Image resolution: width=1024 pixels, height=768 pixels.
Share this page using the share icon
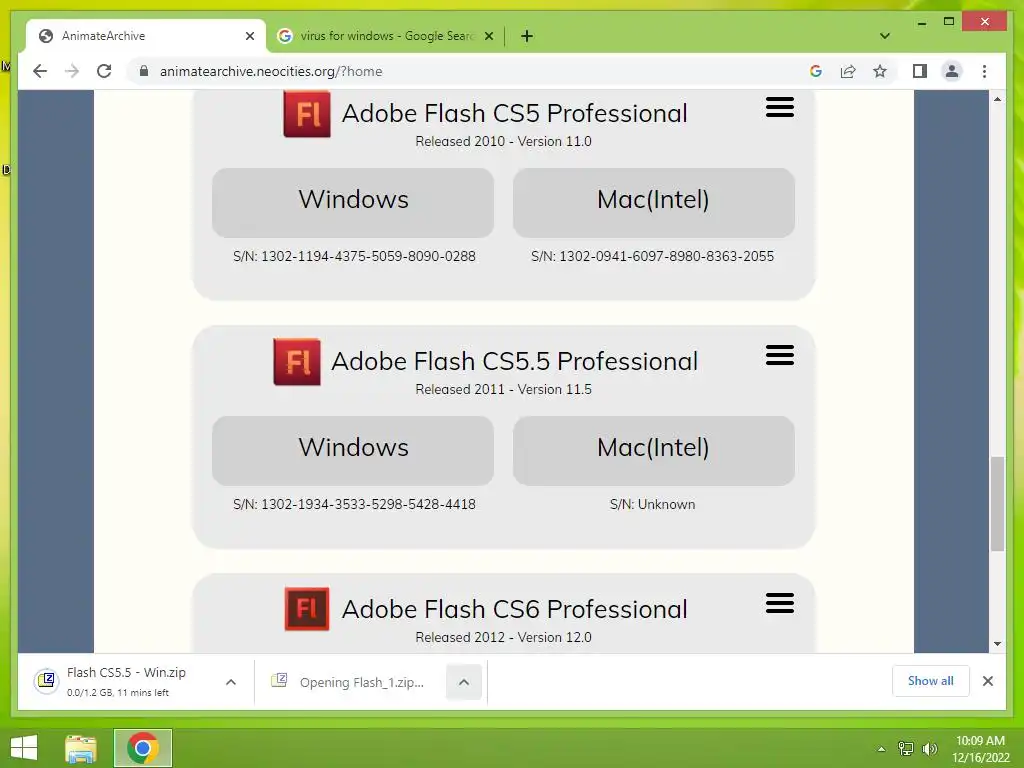[848, 71]
